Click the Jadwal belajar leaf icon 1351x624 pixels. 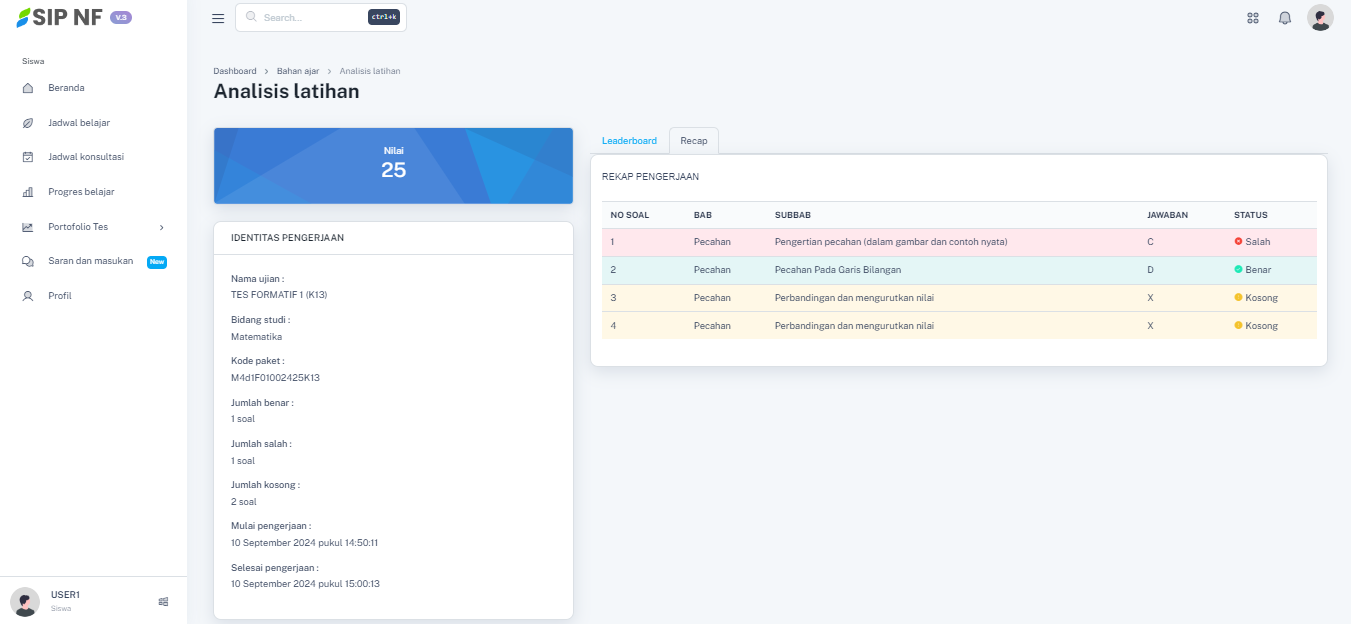click(x=28, y=123)
